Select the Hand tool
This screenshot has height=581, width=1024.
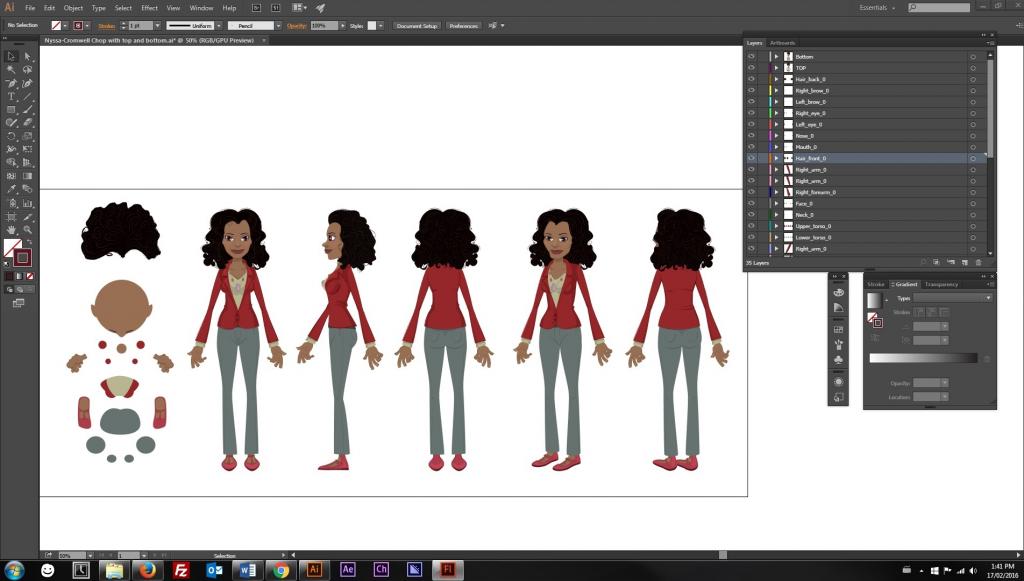[x=11, y=230]
